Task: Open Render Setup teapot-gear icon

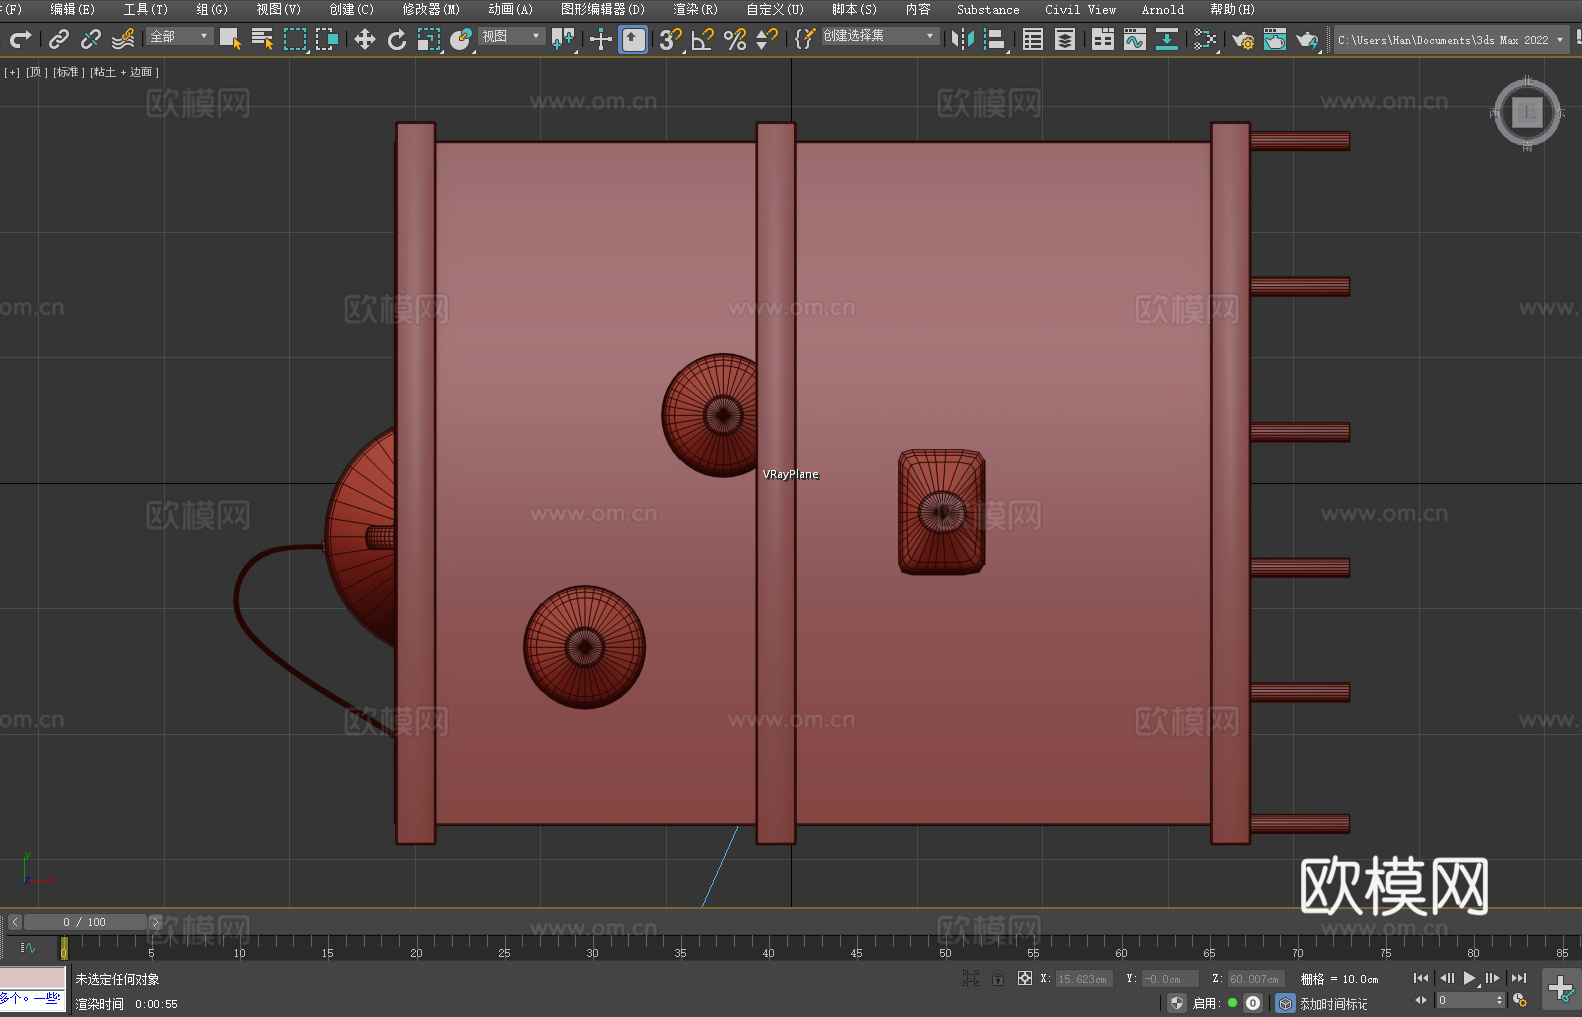Action: point(1243,39)
